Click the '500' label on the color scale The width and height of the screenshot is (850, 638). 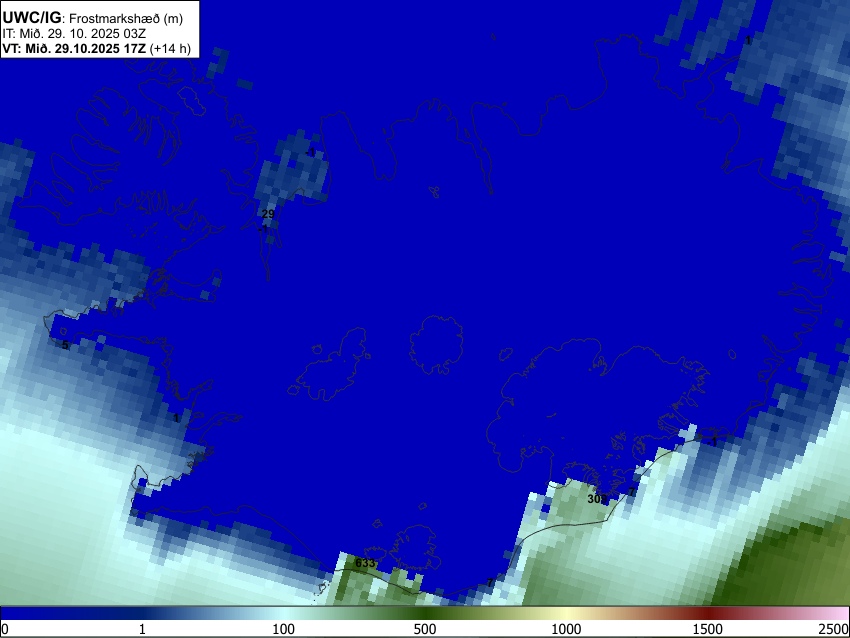(x=424, y=629)
